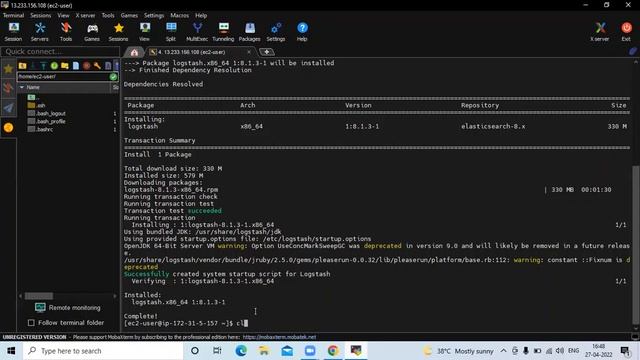The image size is (640, 360).
Task: Open Google Chrome from the taskbar
Action: (333, 351)
